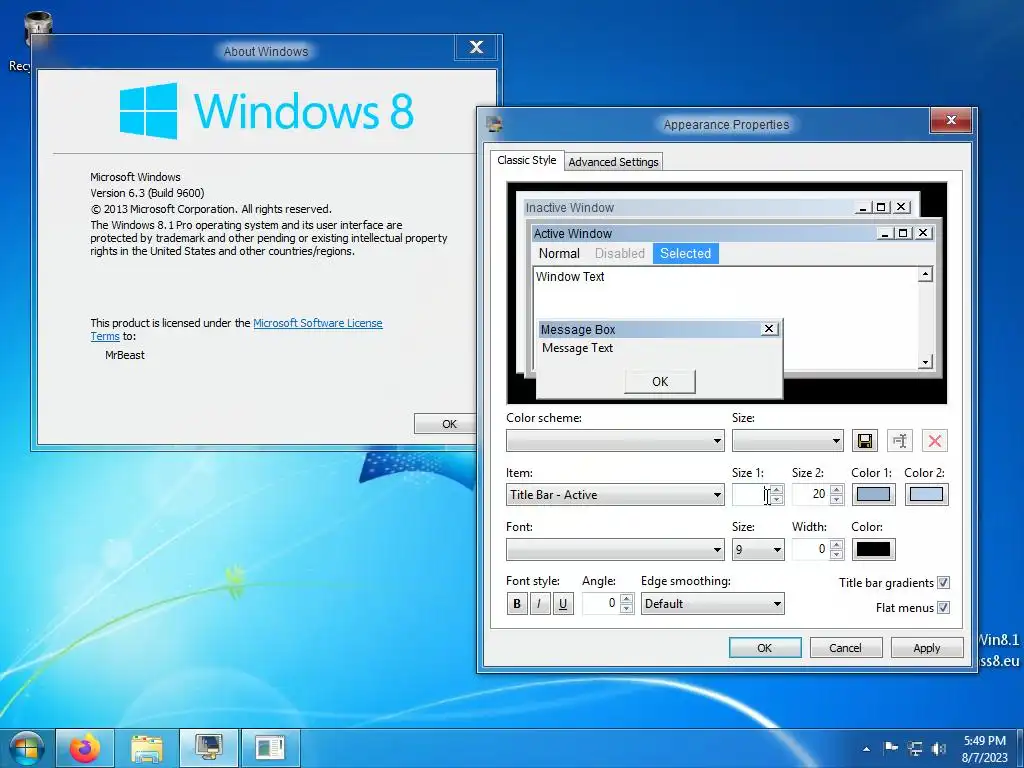Click the Appearance Properties taskbar icon
Screen dimensions: 1024x768
[x=208, y=748]
